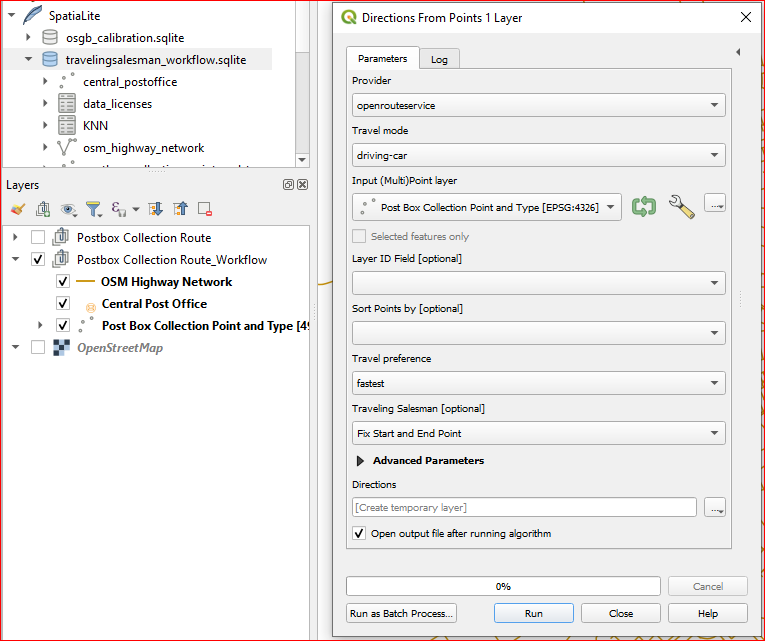Close the Layers panel
The height and width of the screenshot is (641, 765).
pyautogui.click(x=302, y=184)
